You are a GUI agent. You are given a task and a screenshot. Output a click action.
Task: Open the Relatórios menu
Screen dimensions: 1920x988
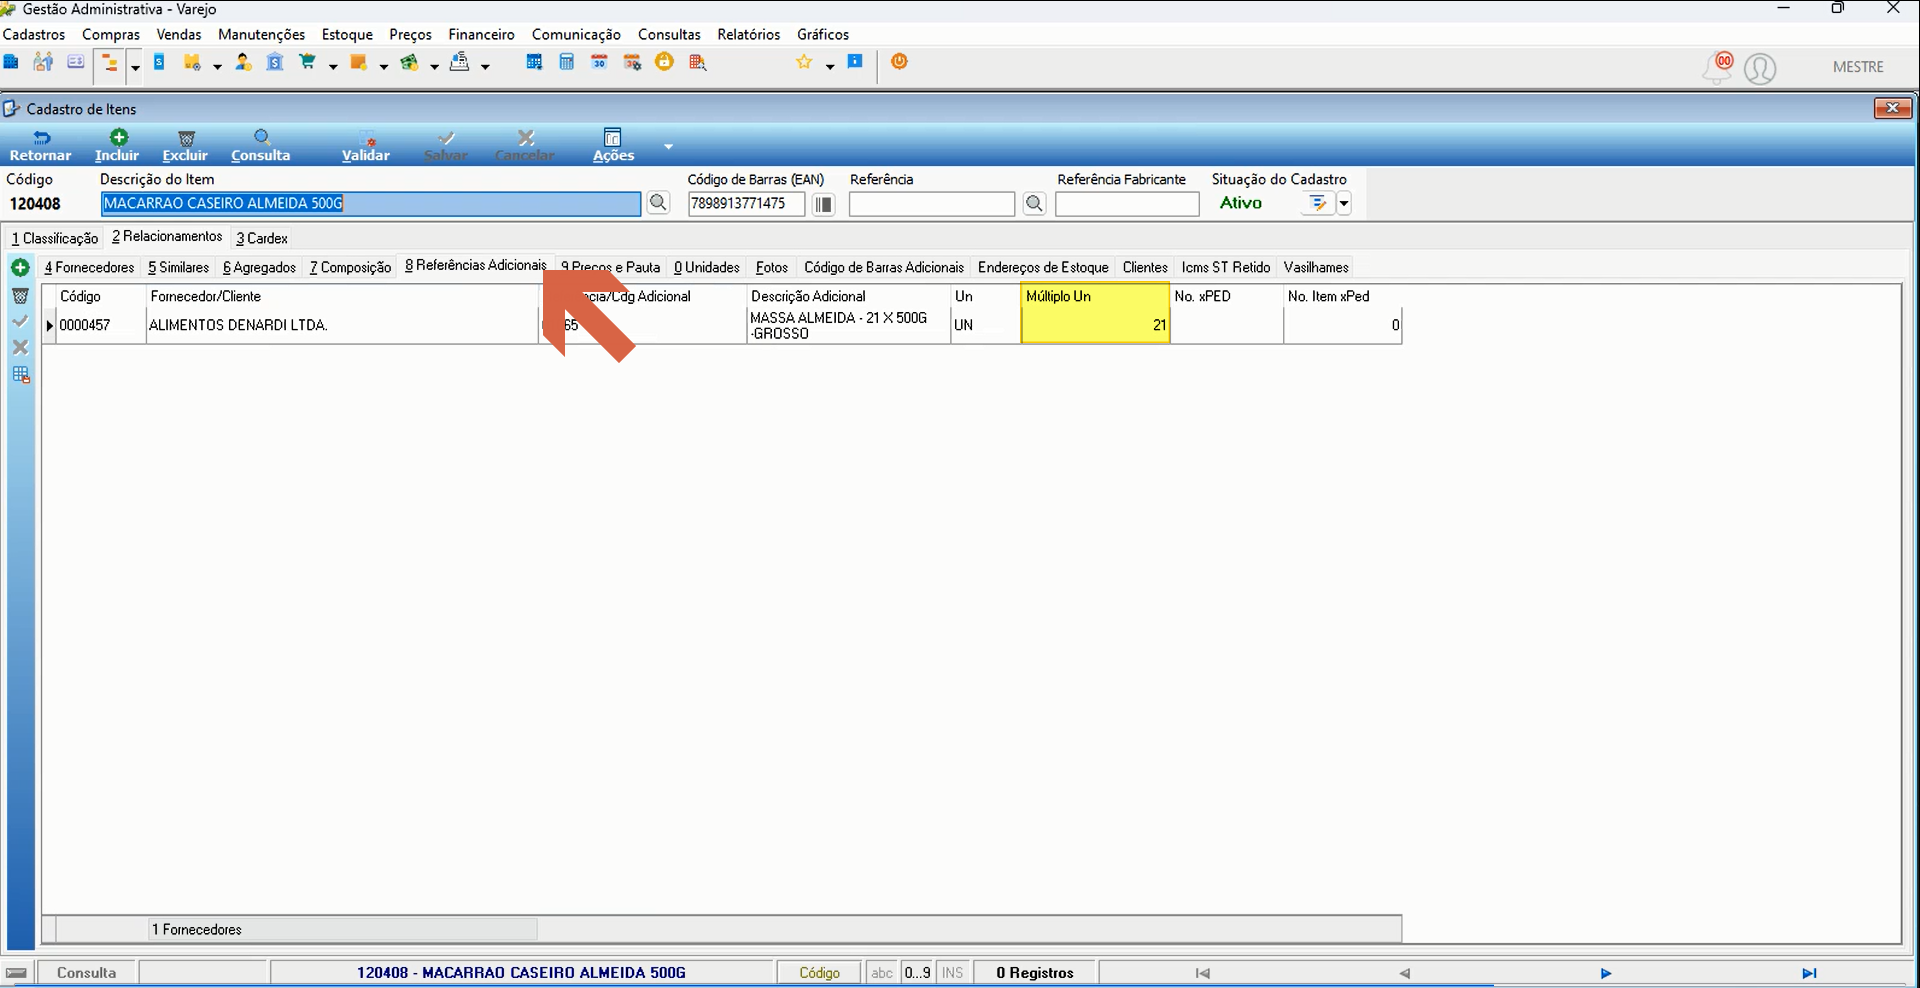(748, 34)
